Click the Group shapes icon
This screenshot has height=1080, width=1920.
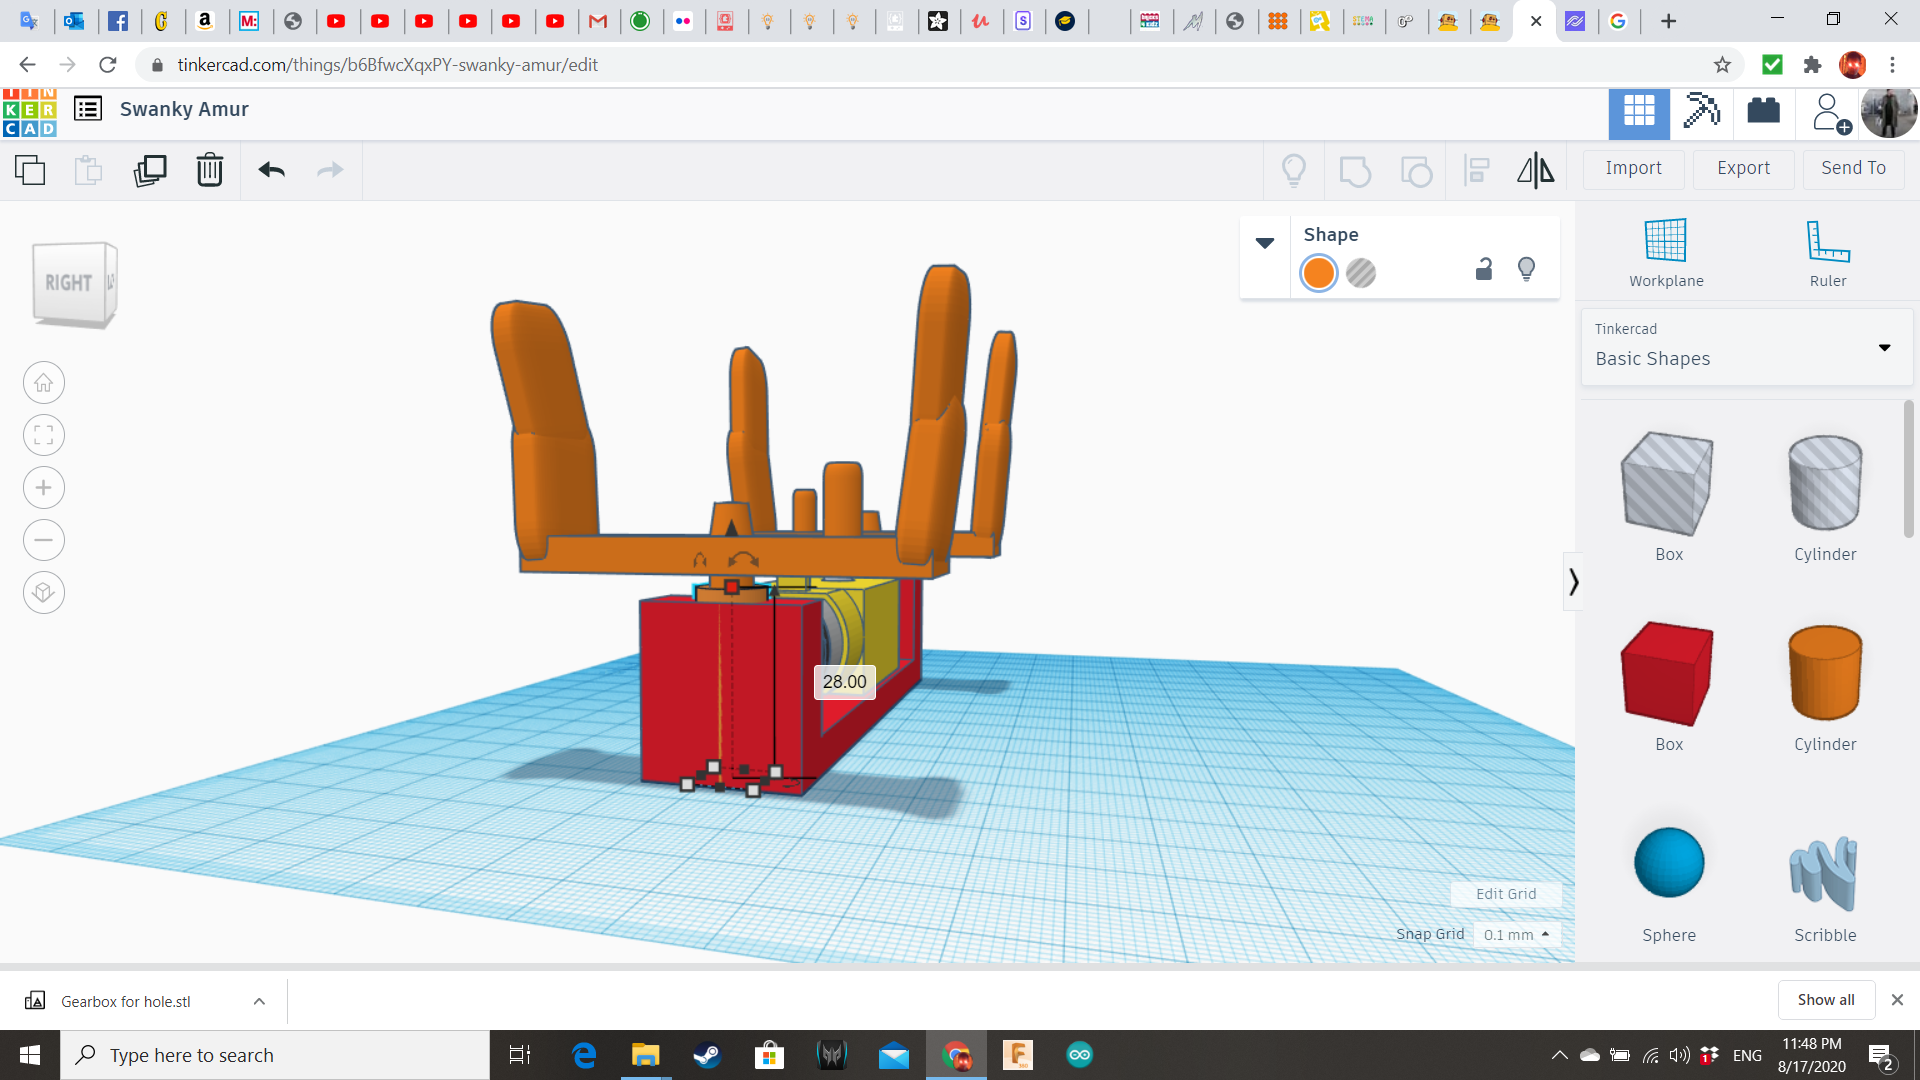[1355, 170]
